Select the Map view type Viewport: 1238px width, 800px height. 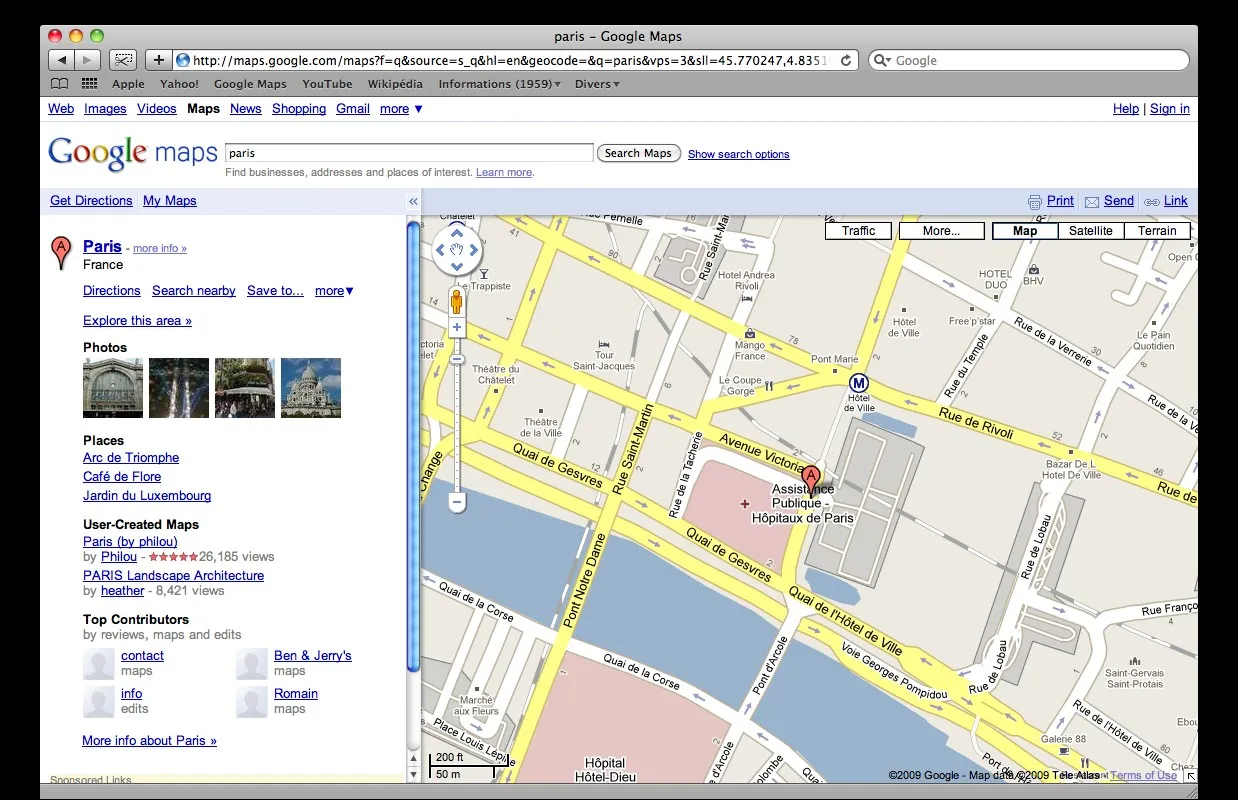[1025, 231]
